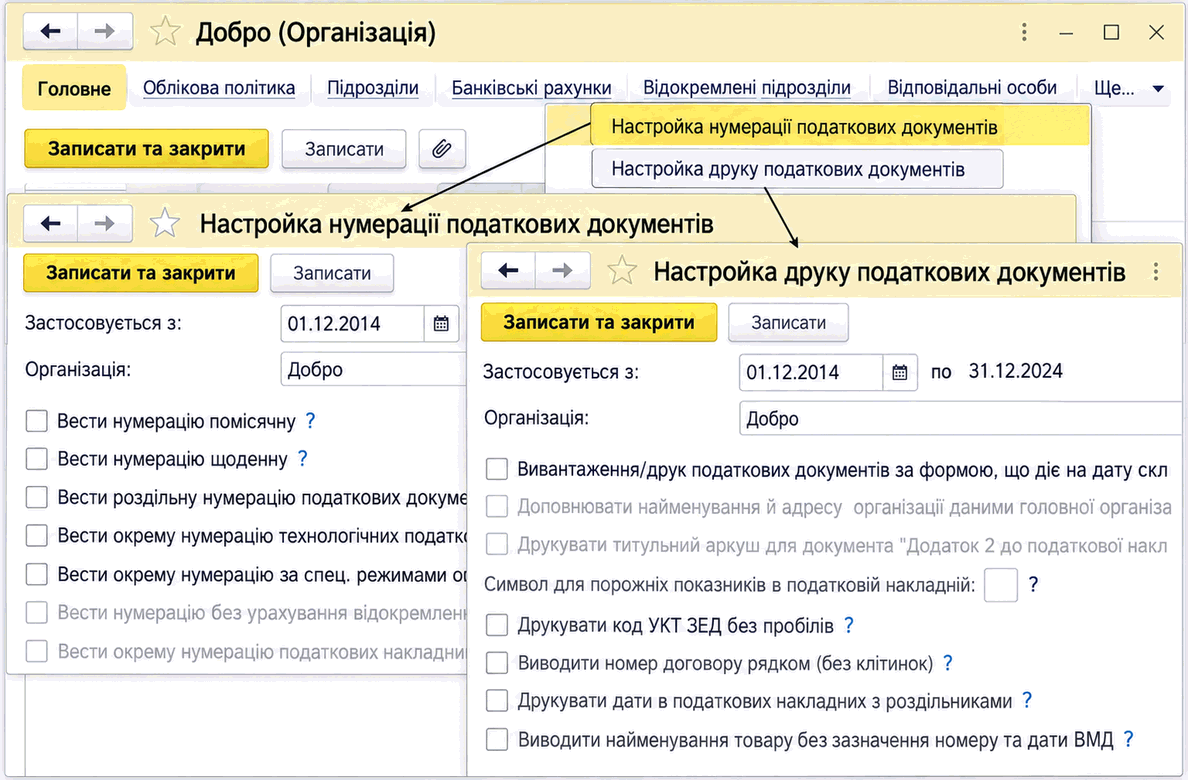This screenshot has width=1188, height=780.
Task: Click Записати in Добро window
Action: pos(344,149)
